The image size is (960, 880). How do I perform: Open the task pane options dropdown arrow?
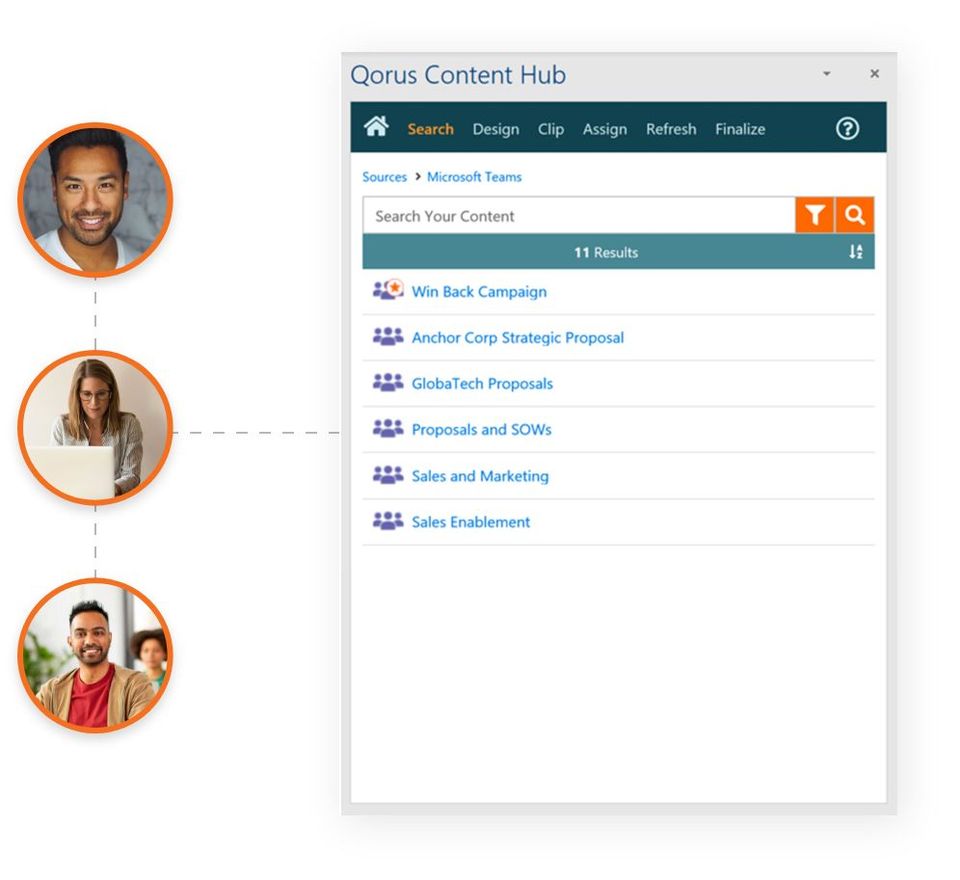[827, 73]
